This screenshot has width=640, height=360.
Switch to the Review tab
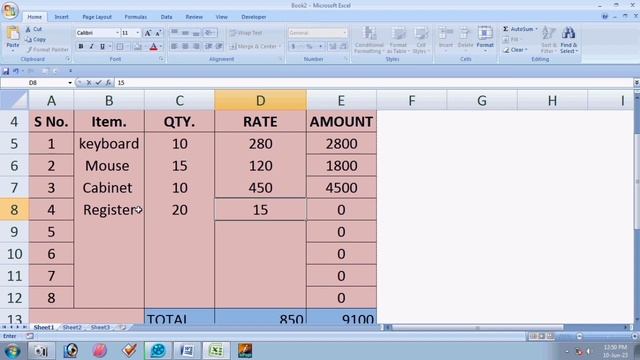194,17
